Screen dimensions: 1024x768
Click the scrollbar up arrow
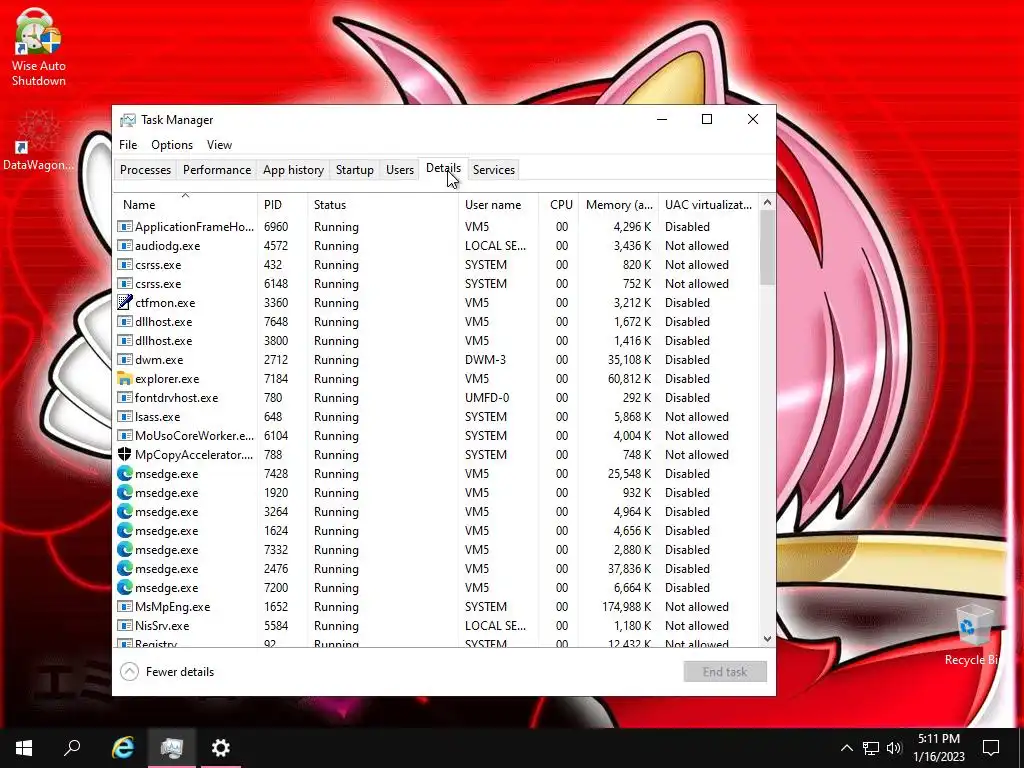click(767, 203)
